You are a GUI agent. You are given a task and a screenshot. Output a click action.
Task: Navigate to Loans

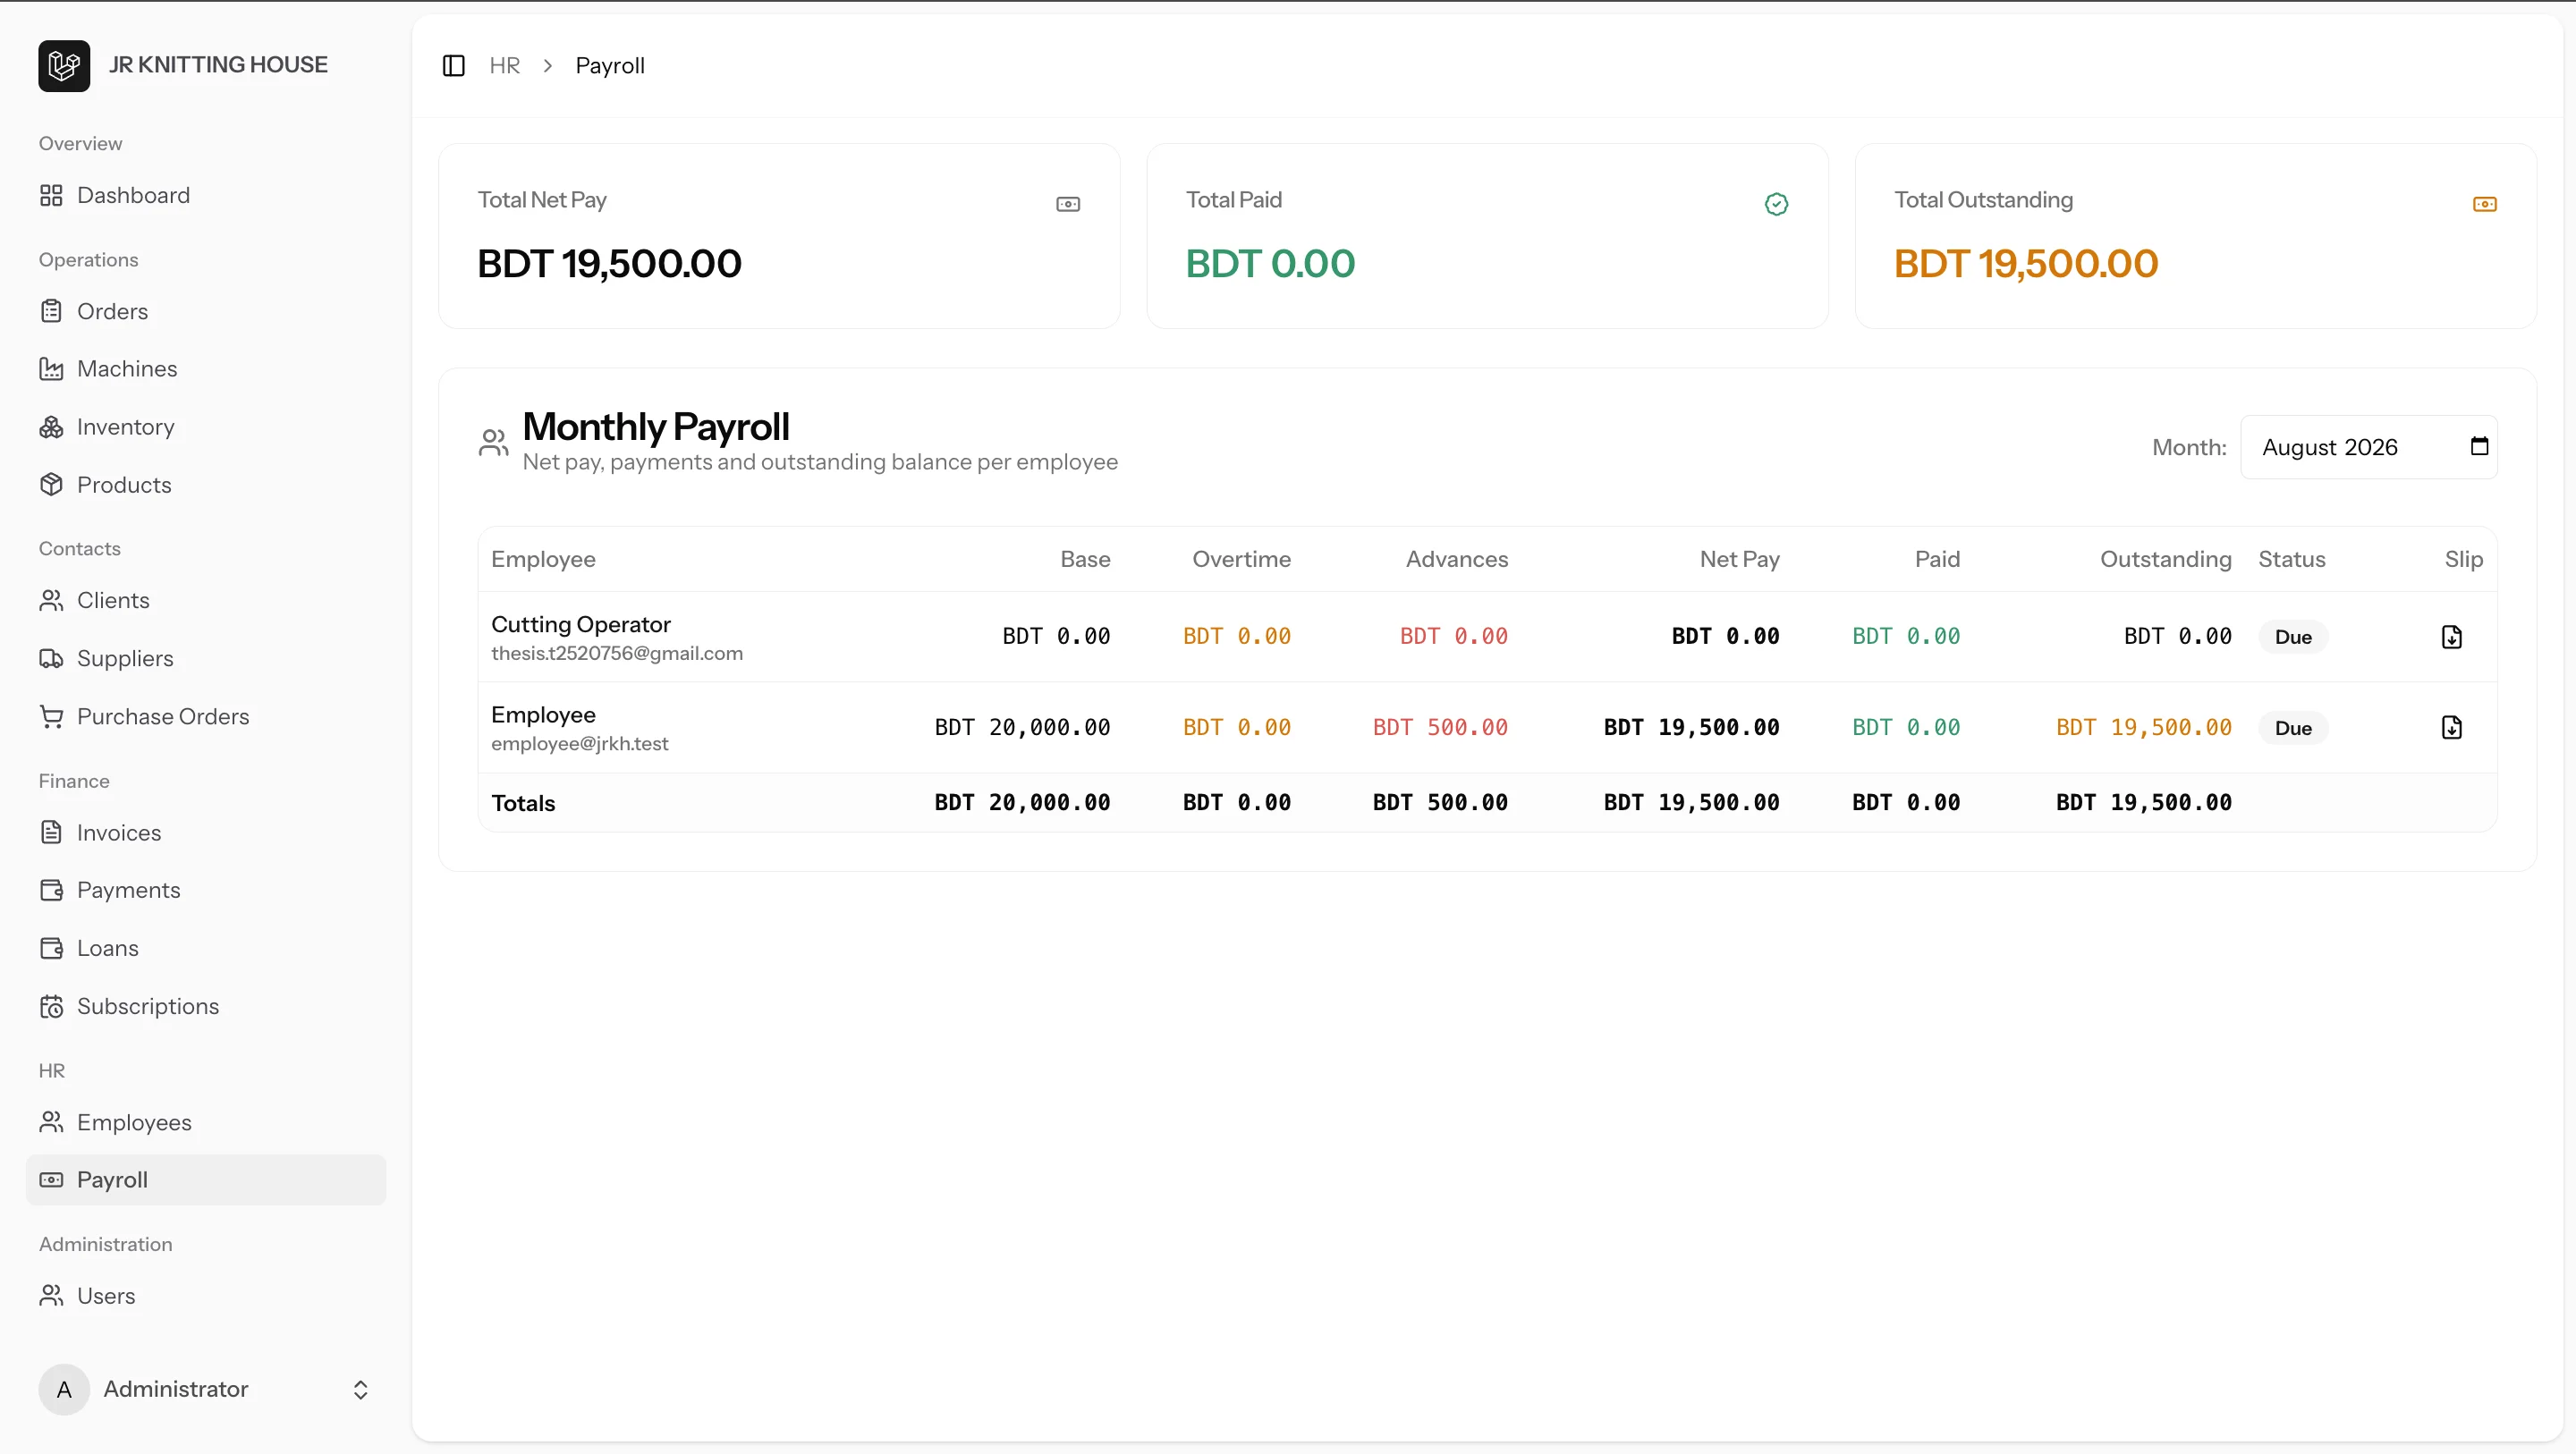coord(206,948)
